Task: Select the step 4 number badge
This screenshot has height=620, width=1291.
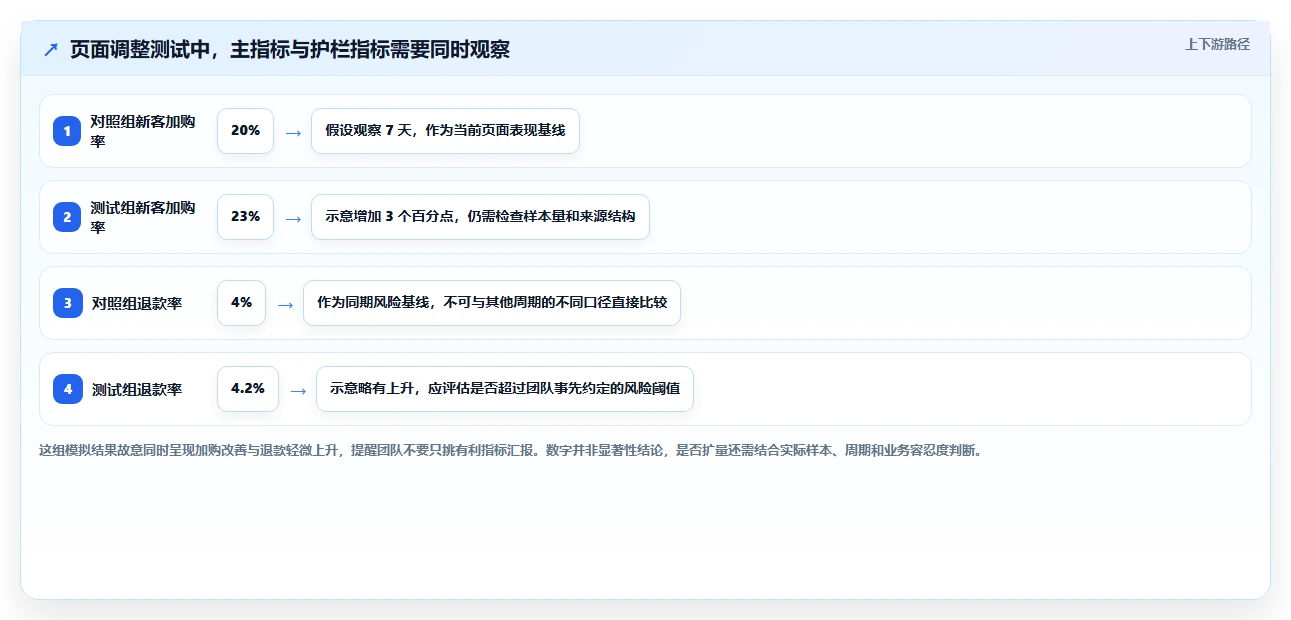Action: pyautogui.click(x=67, y=389)
